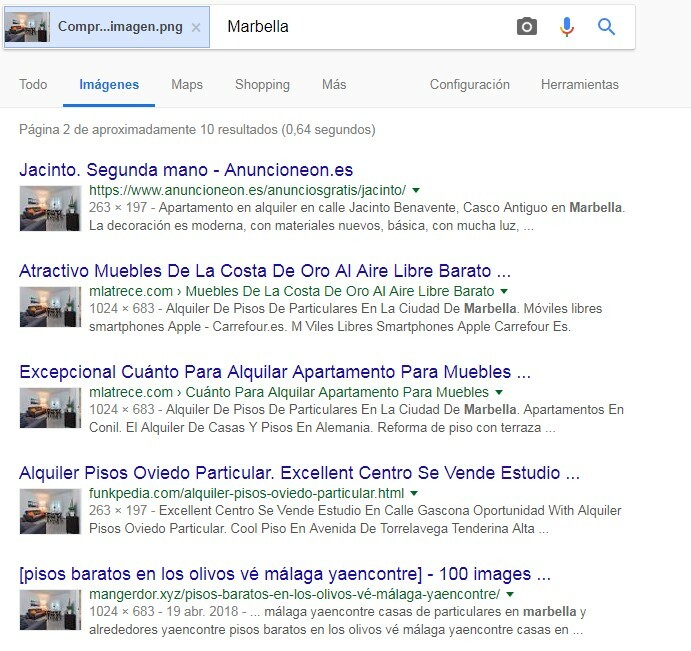Click the microphone voice search icon
The height and width of the screenshot is (651, 691).
[x=567, y=27]
